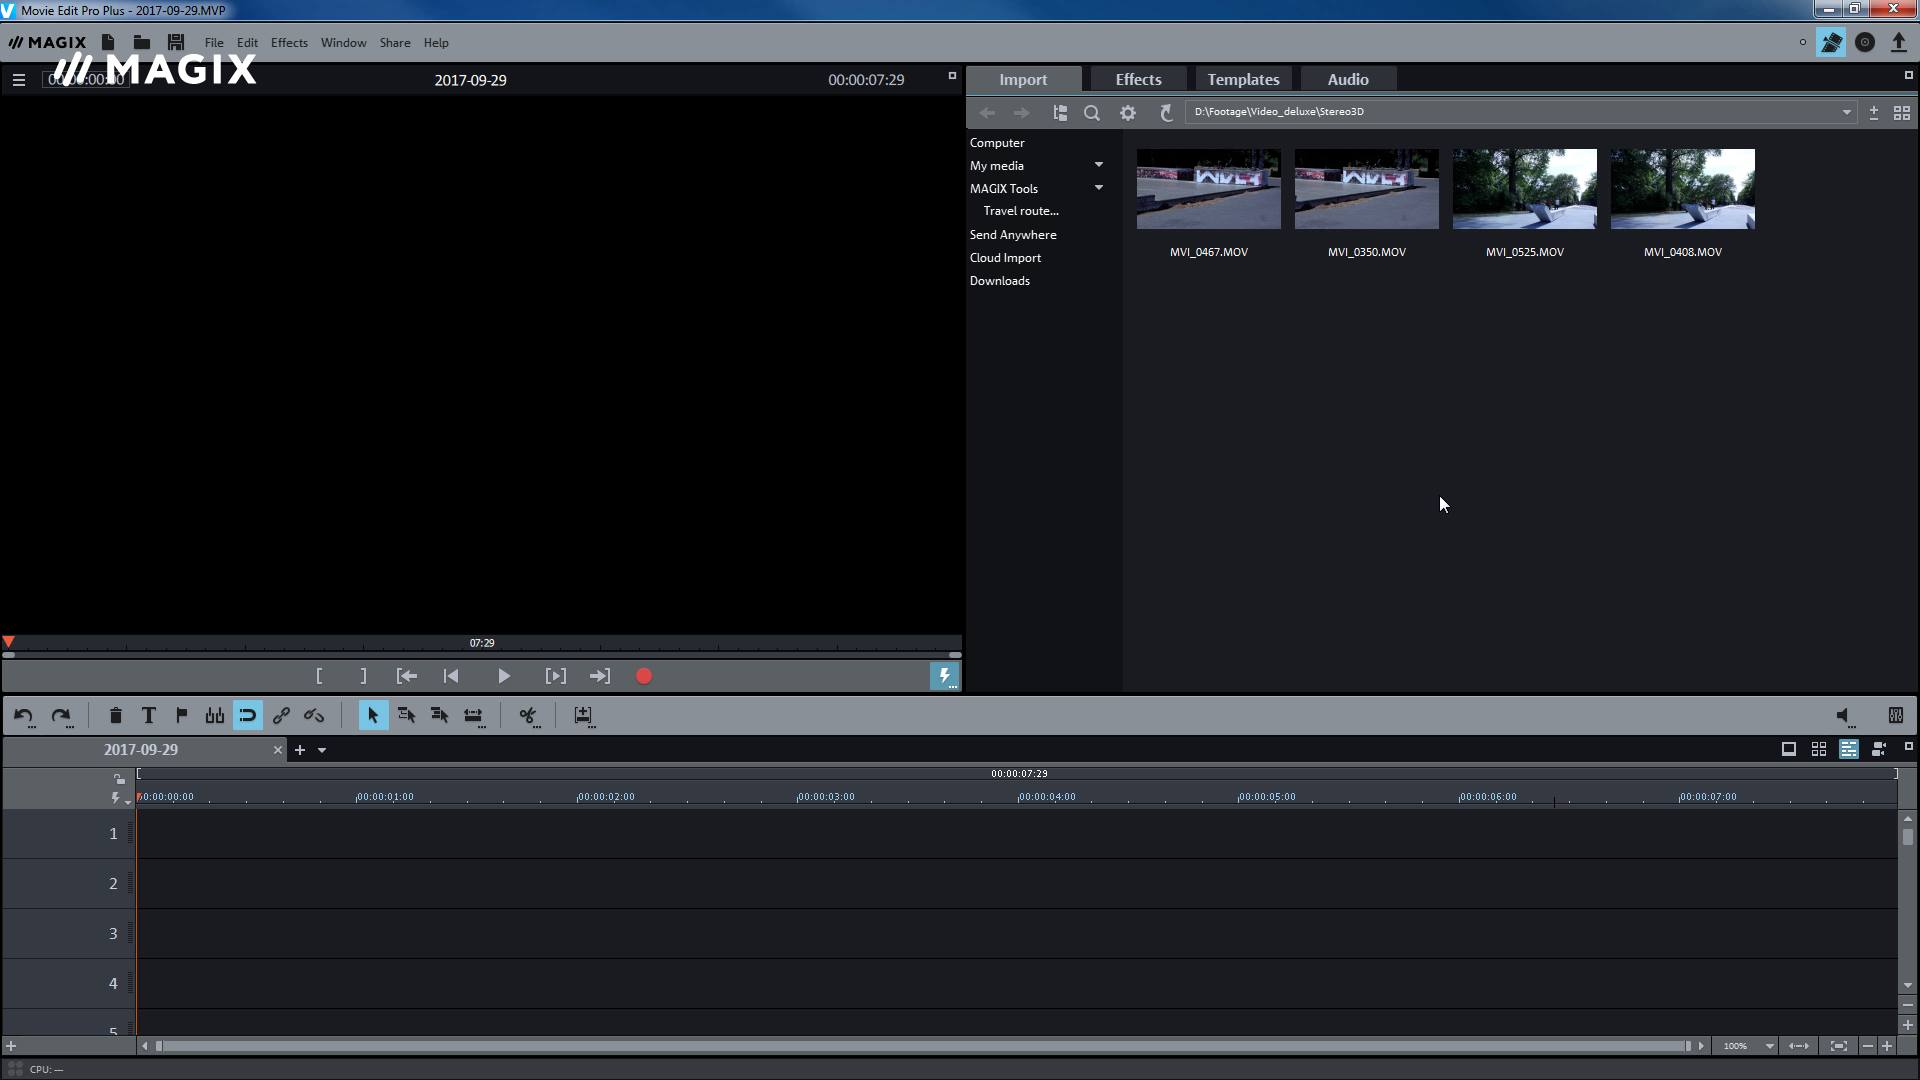Click the timeline end marker bracket
The height and width of the screenshot is (1080, 1920).
[363, 676]
